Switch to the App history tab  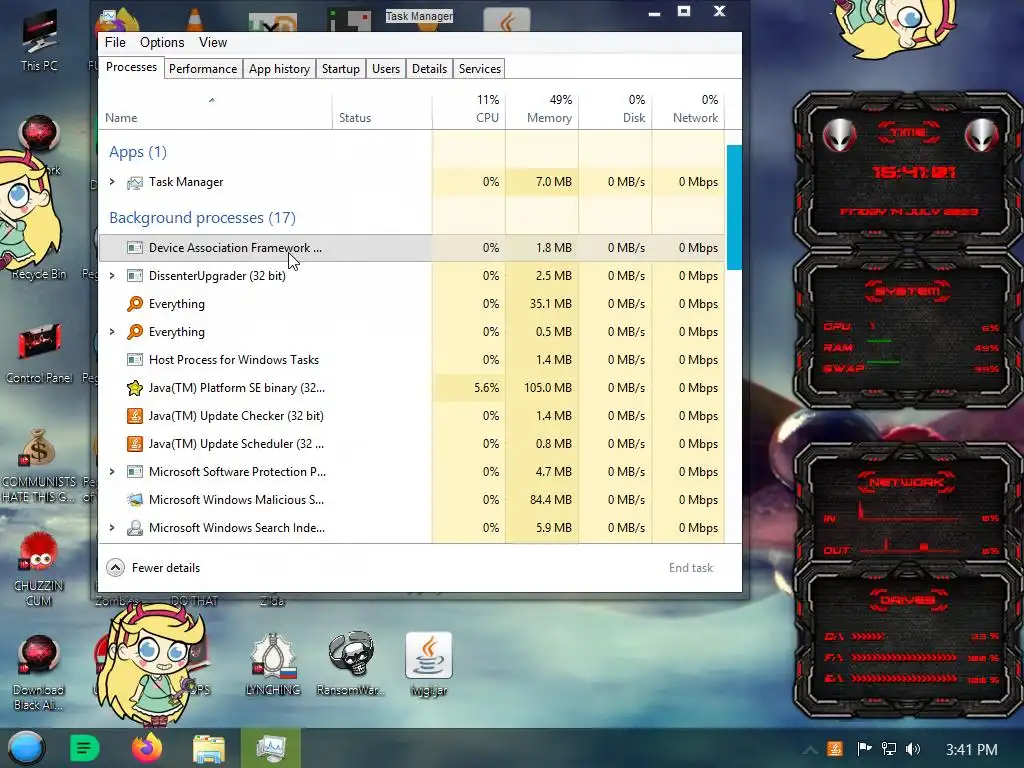(x=280, y=69)
